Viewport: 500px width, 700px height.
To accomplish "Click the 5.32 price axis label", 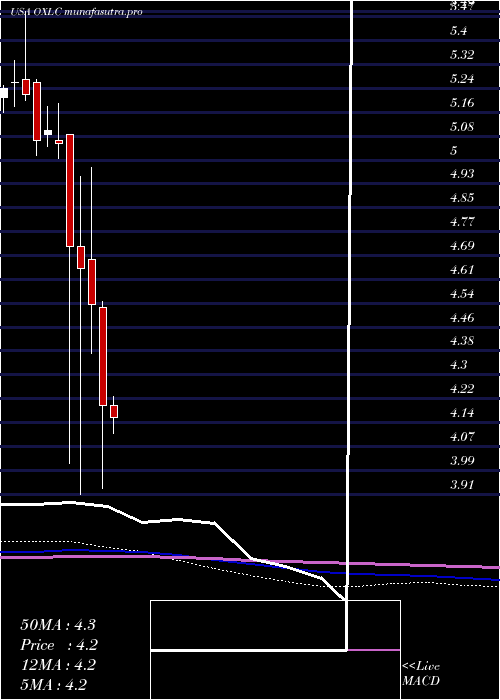I will 462,55.
